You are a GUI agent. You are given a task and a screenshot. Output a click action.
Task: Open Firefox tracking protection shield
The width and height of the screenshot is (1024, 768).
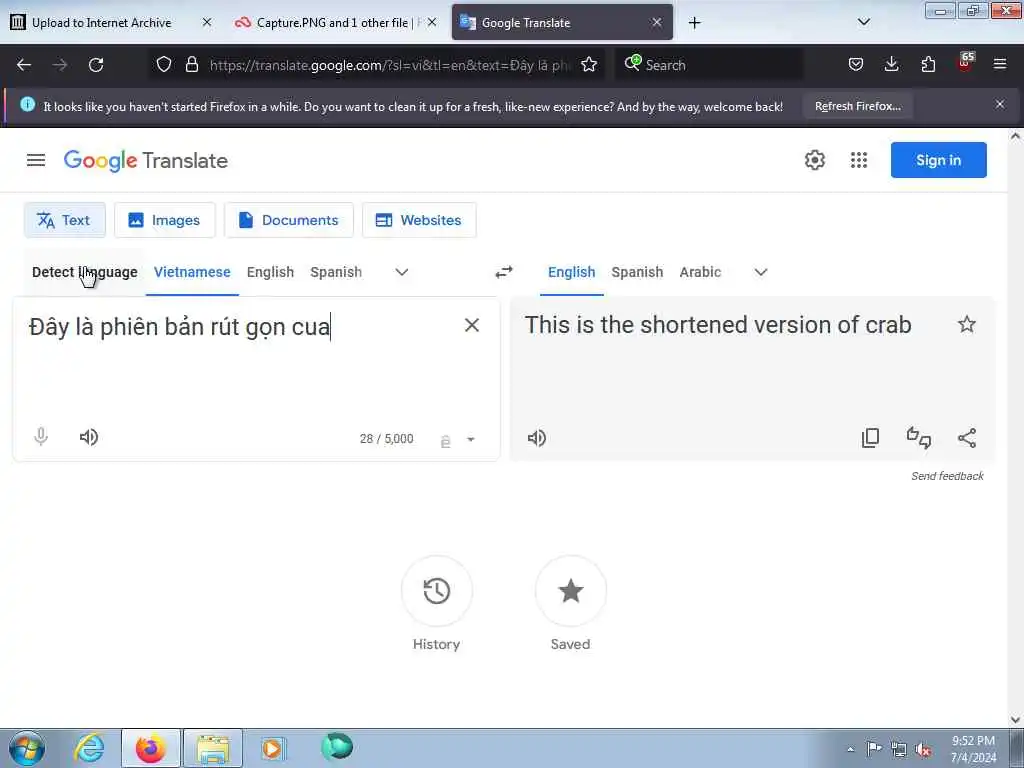pos(164,65)
